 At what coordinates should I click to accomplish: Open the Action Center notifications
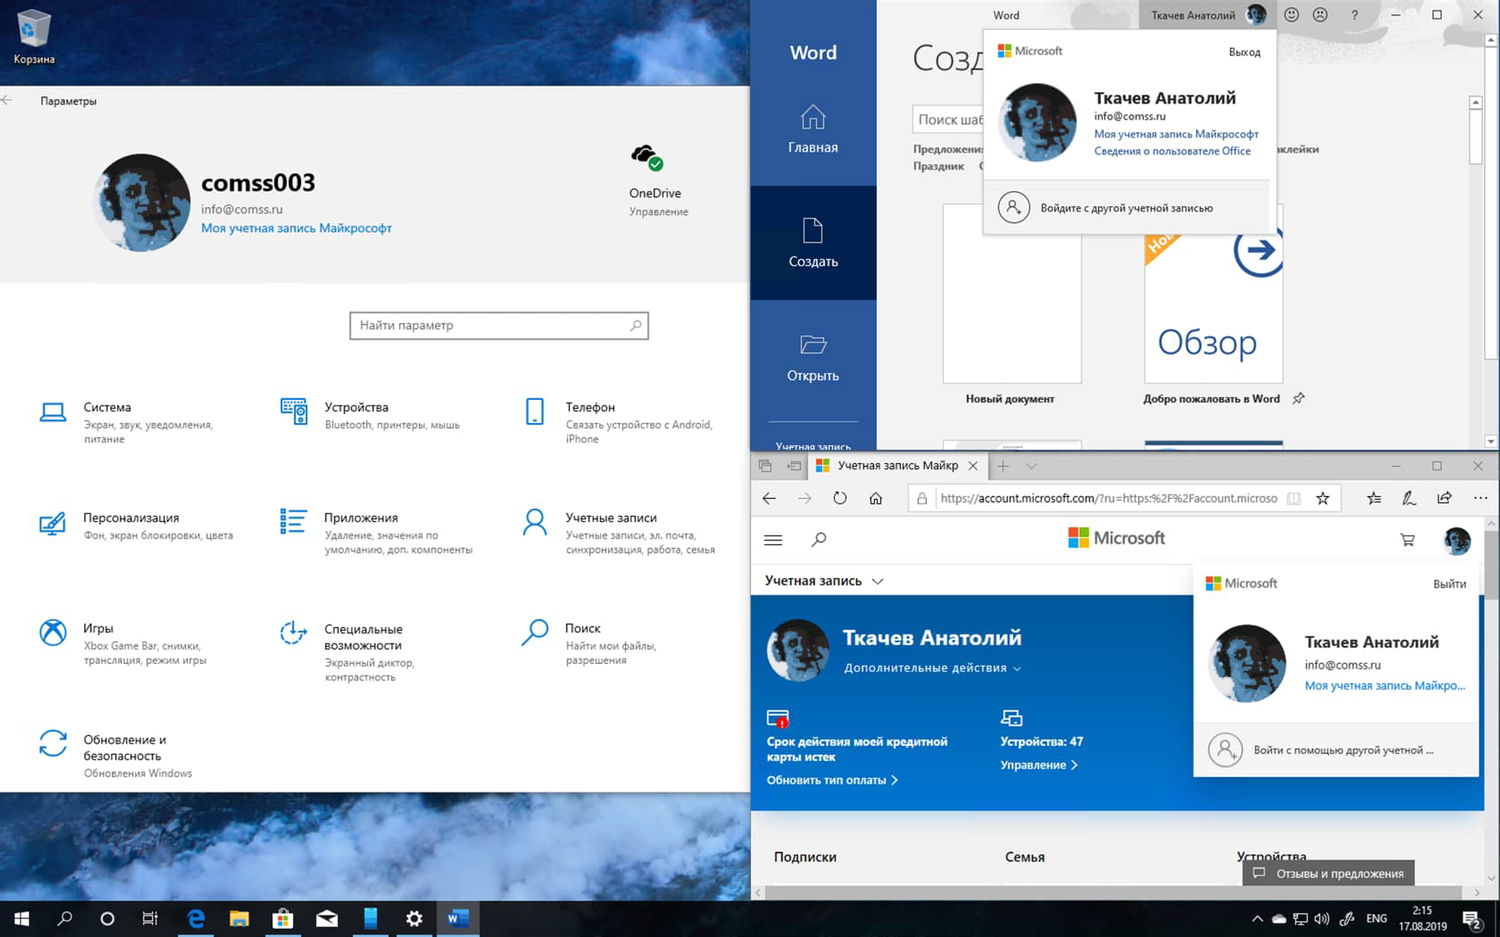[x=1472, y=919]
